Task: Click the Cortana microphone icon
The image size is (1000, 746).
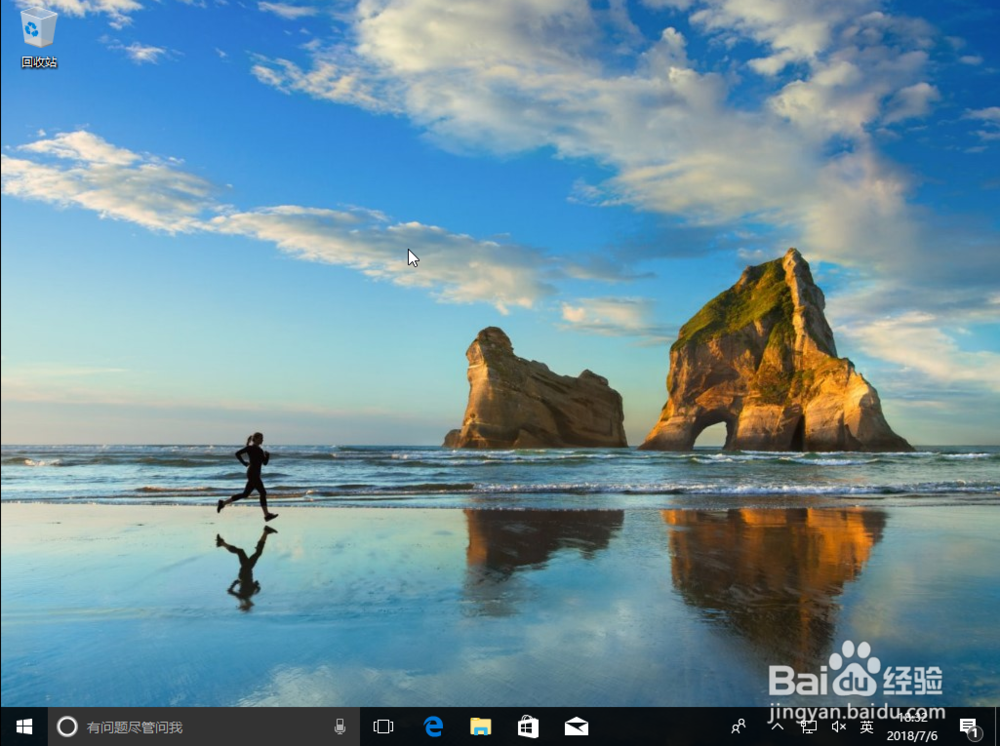Action: tap(339, 727)
